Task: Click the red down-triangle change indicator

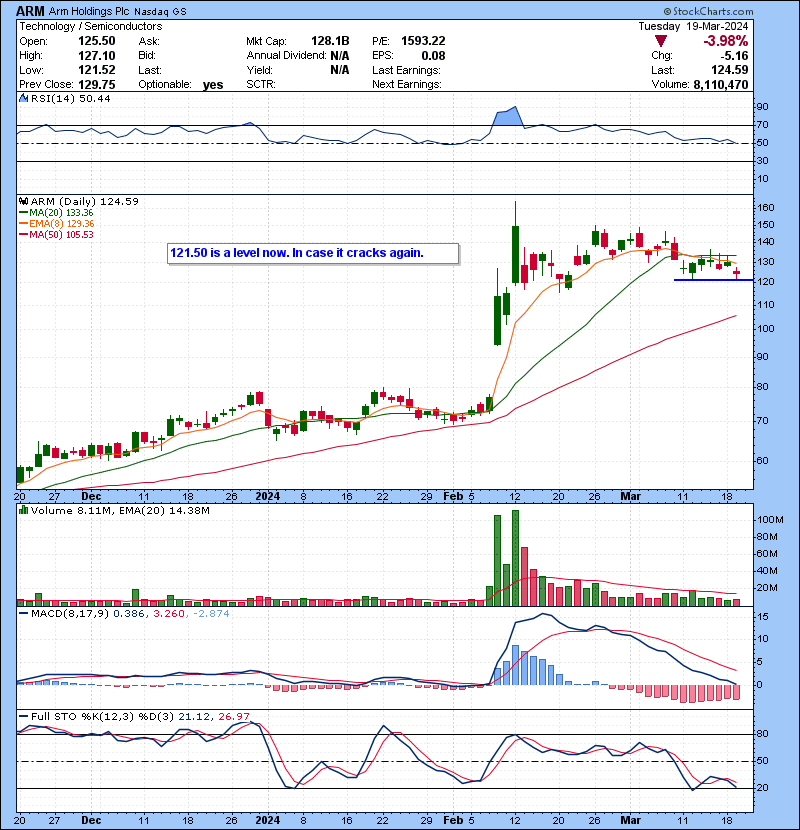Action: tap(660, 41)
